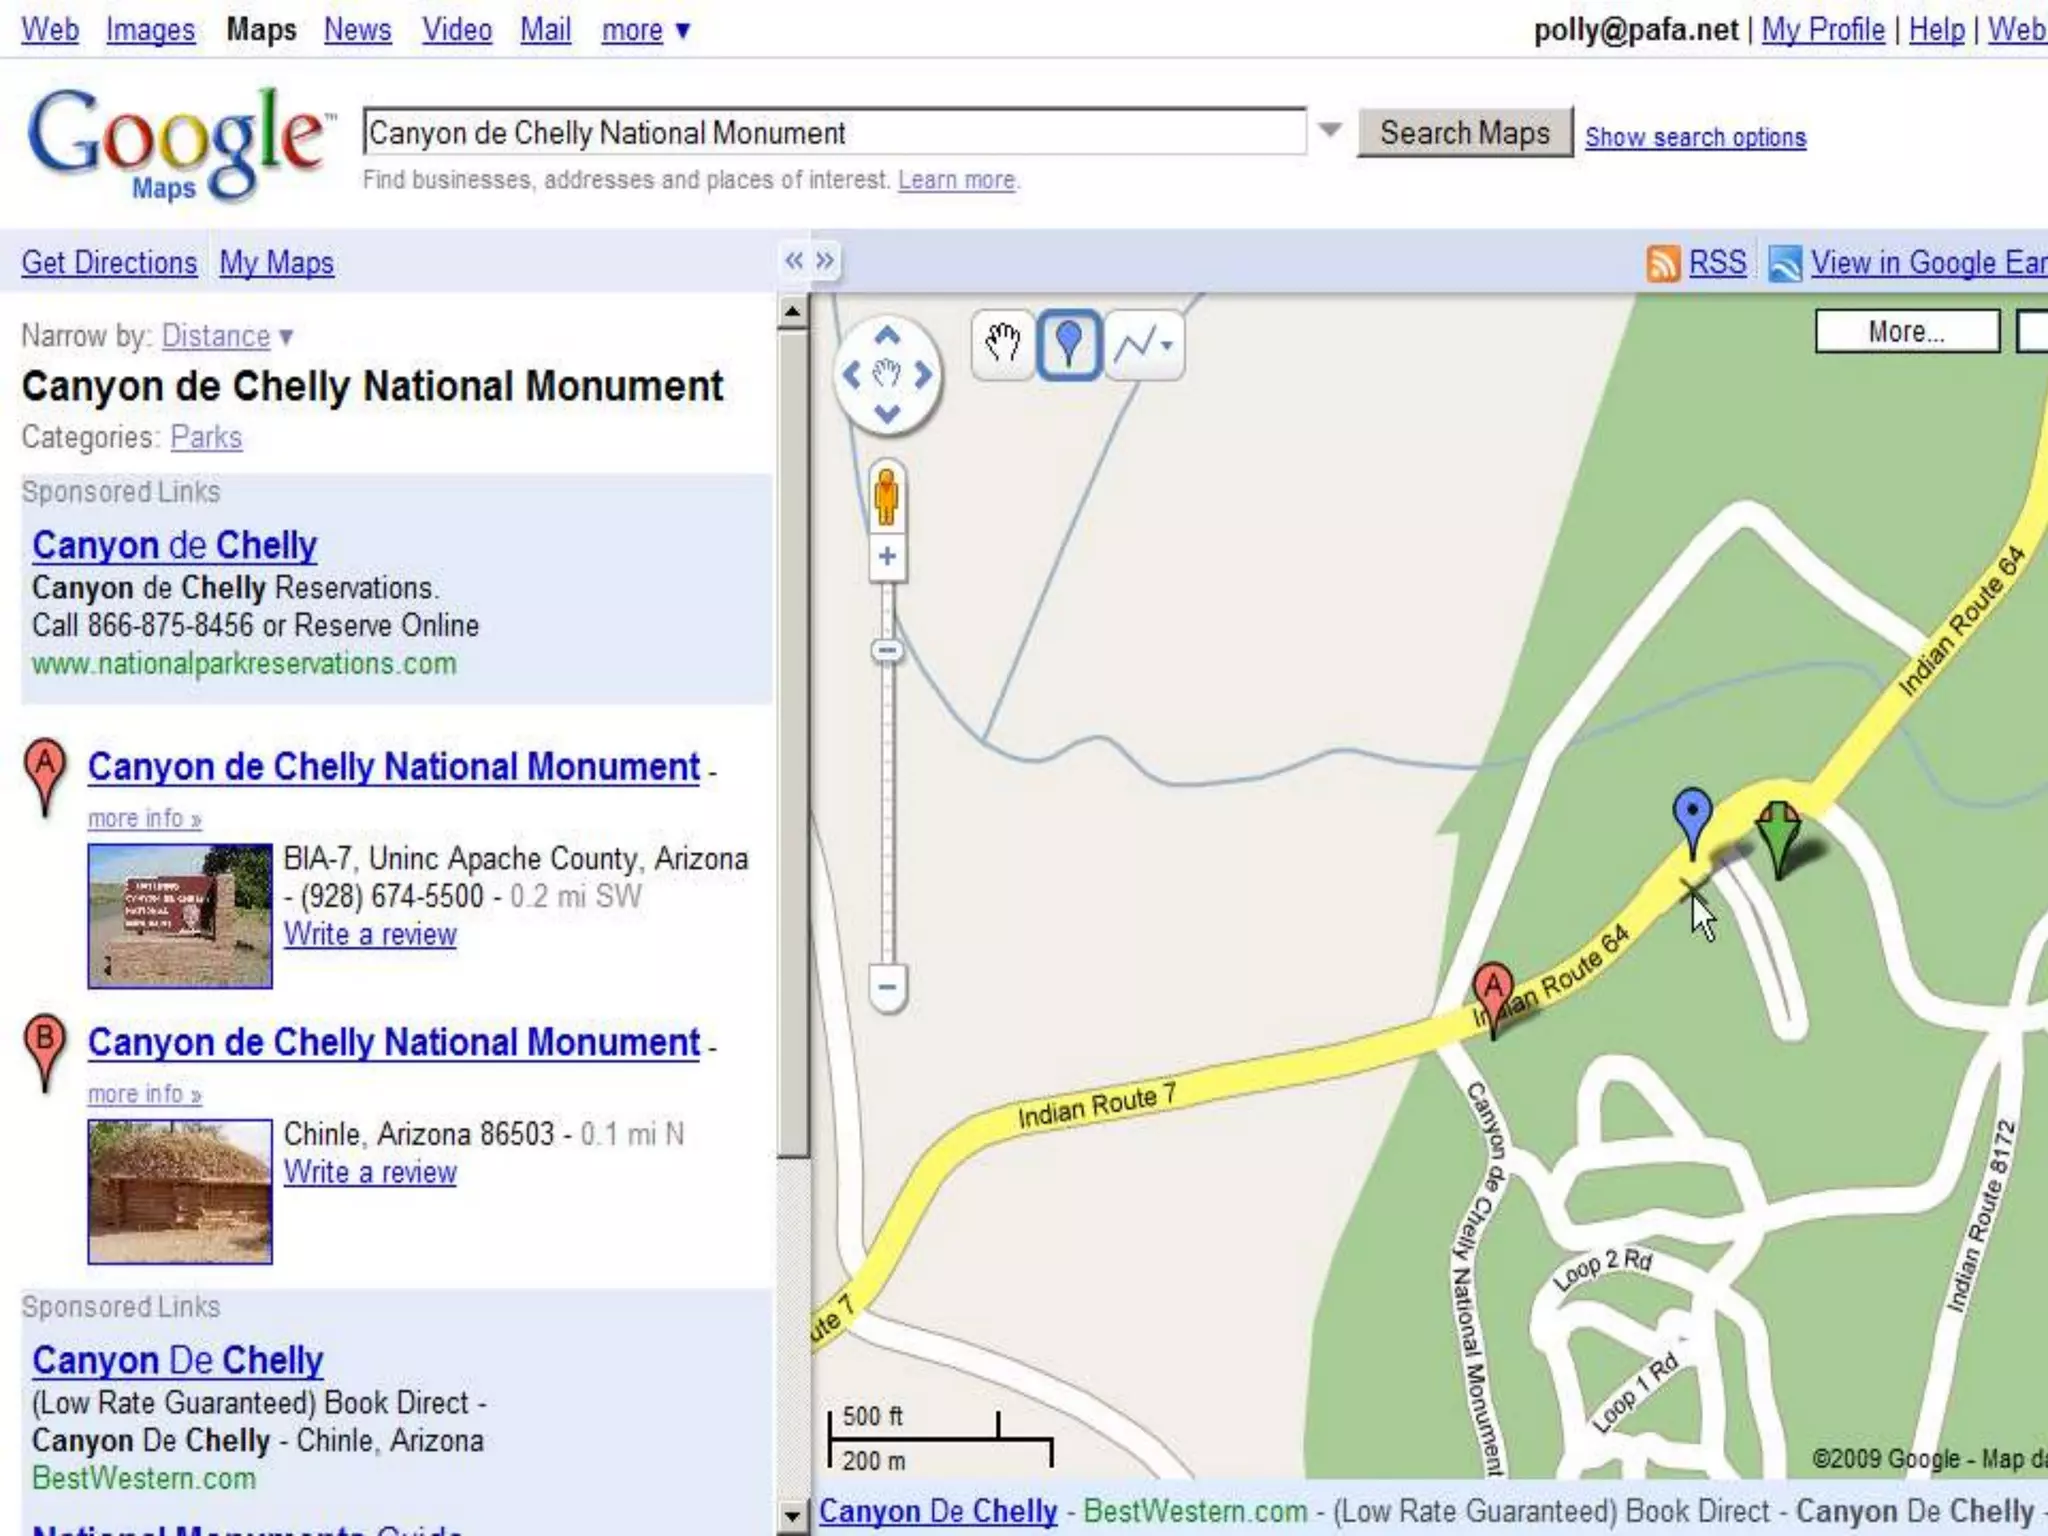Image resolution: width=2048 pixels, height=1536 pixels.
Task: Zoom in with the plus button
Action: click(x=887, y=556)
